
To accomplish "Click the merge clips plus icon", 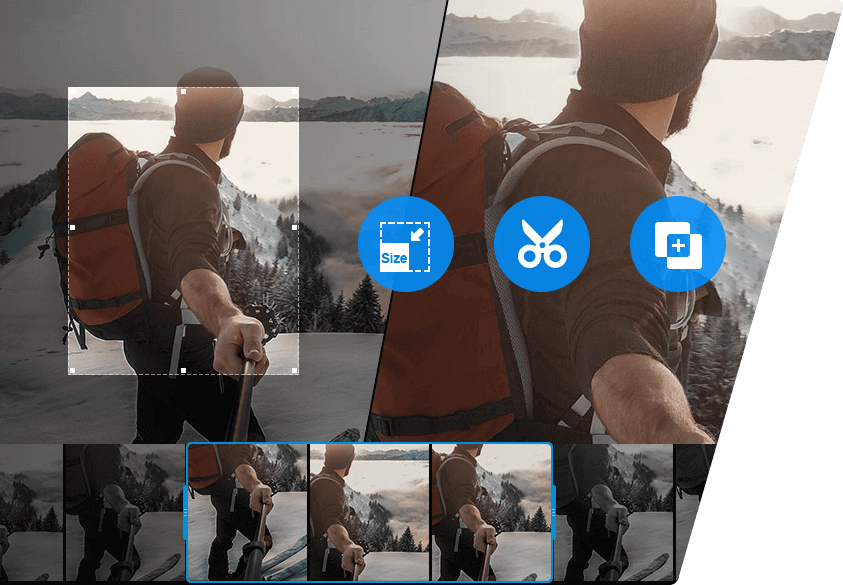I will [x=678, y=244].
